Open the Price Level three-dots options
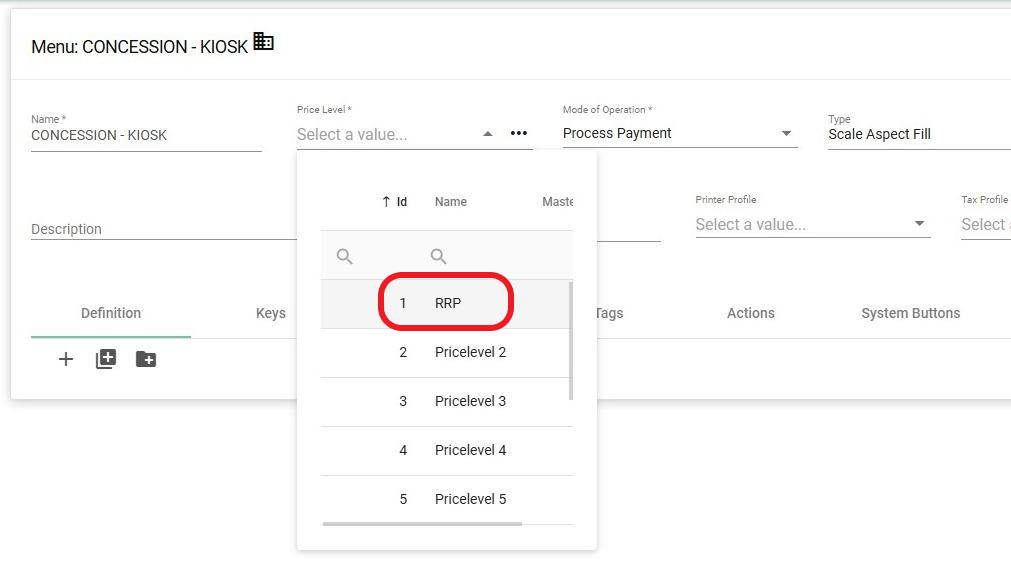Viewport: 1011px width, 564px height. 518,133
